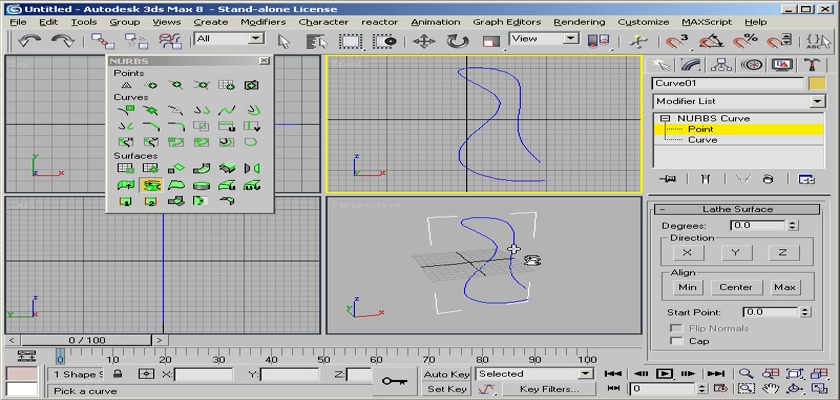Viewport: 840px width, 400px height.
Task: Select Create Ruled Surface in NURBS toolbox
Action: 176,185
